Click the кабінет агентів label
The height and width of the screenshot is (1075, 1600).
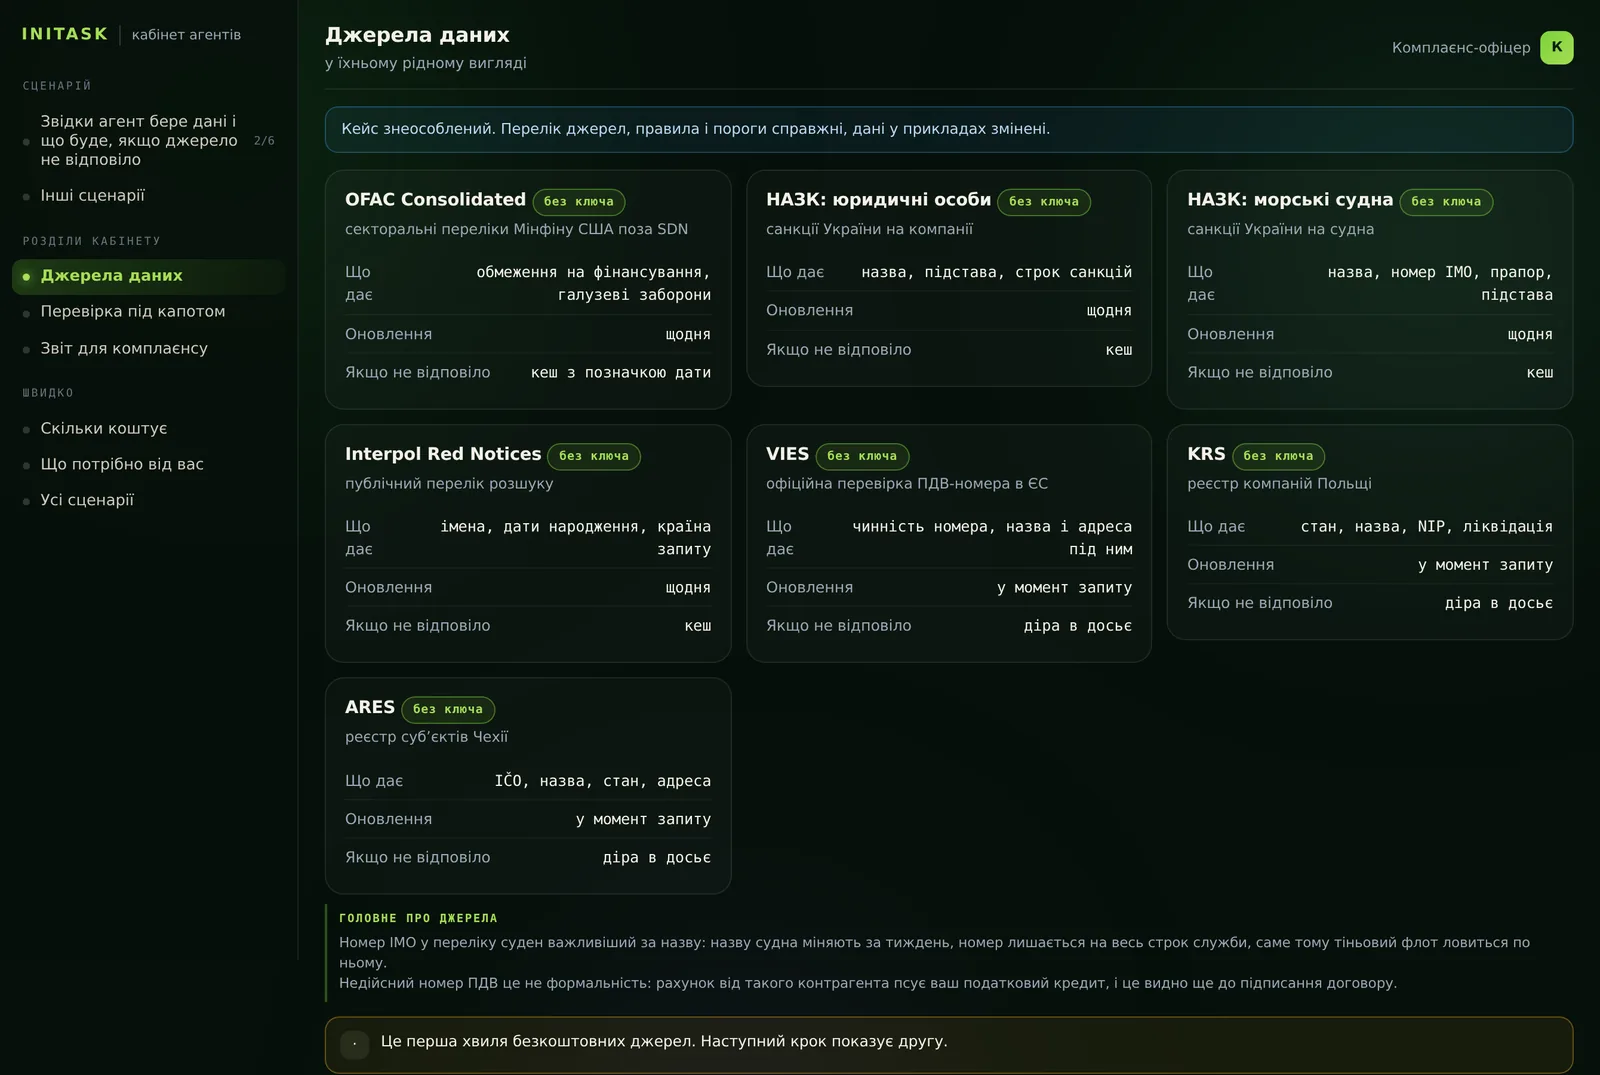tap(186, 35)
